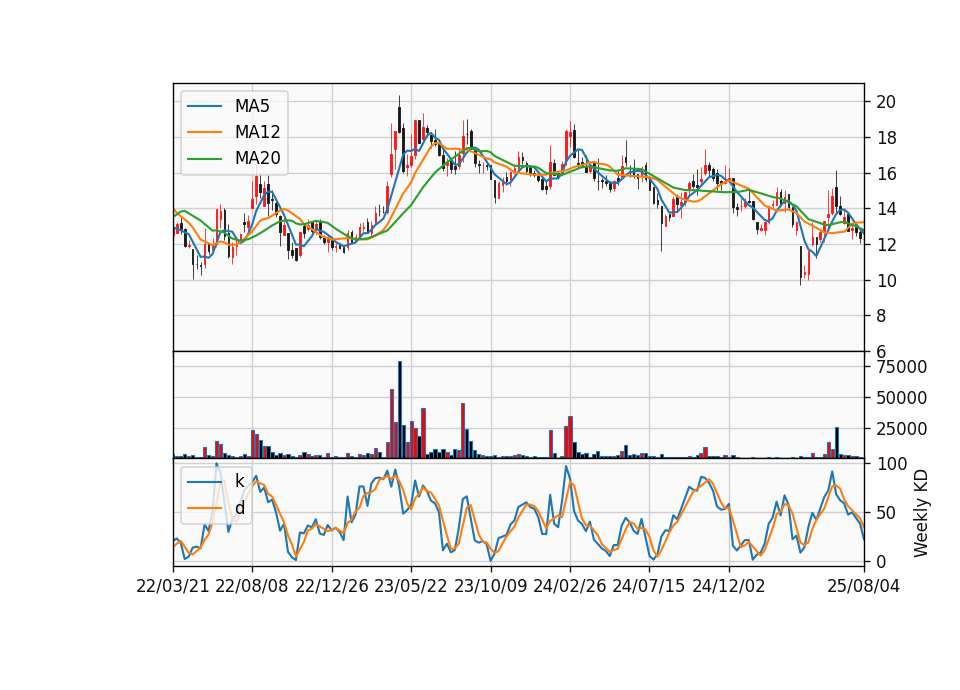Click the MA20 legend entry
This screenshot has width=960, height=690.
(x=233, y=158)
